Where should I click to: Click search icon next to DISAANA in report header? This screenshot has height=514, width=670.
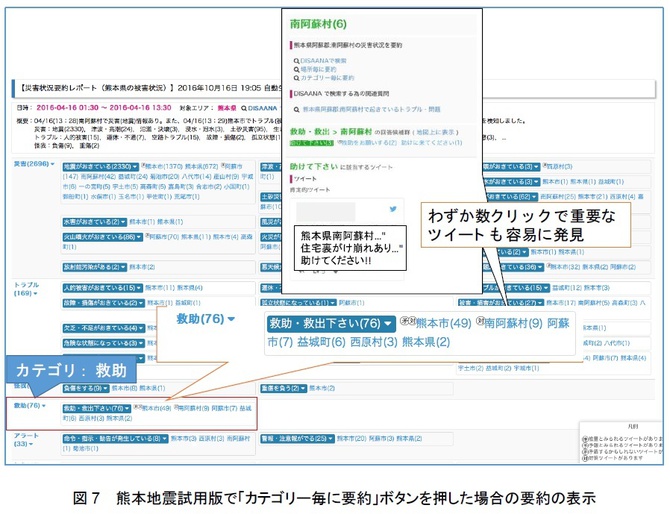pyautogui.click(x=245, y=108)
